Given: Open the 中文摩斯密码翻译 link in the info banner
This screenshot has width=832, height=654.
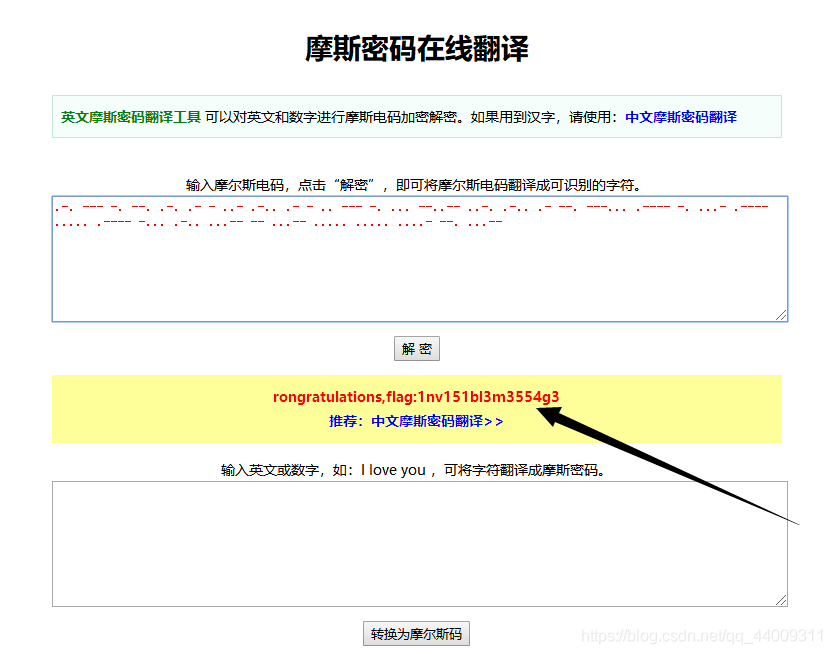Looking at the screenshot, I should tap(681, 117).
